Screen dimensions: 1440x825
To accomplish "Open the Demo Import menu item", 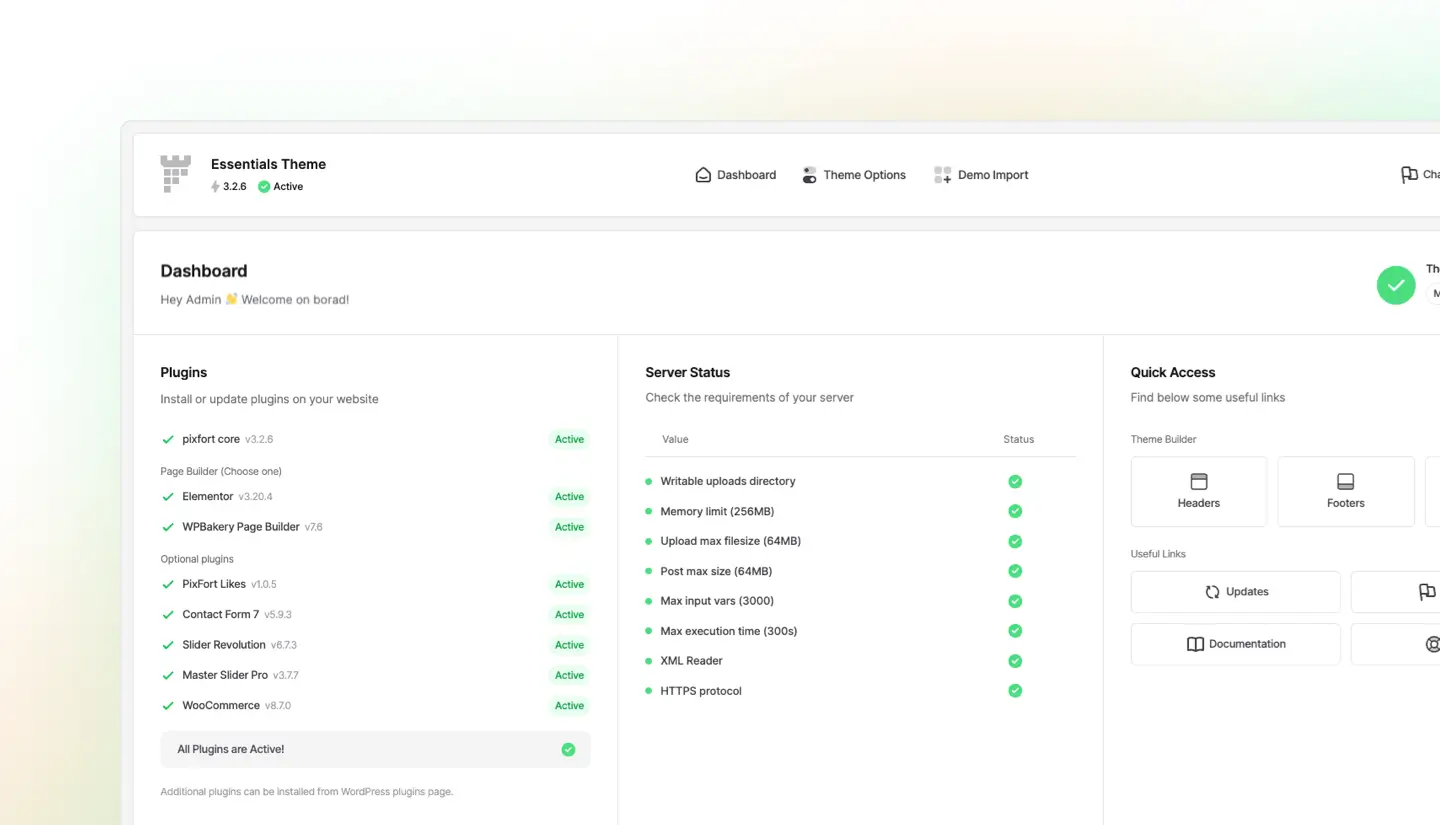I will pos(981,175).
